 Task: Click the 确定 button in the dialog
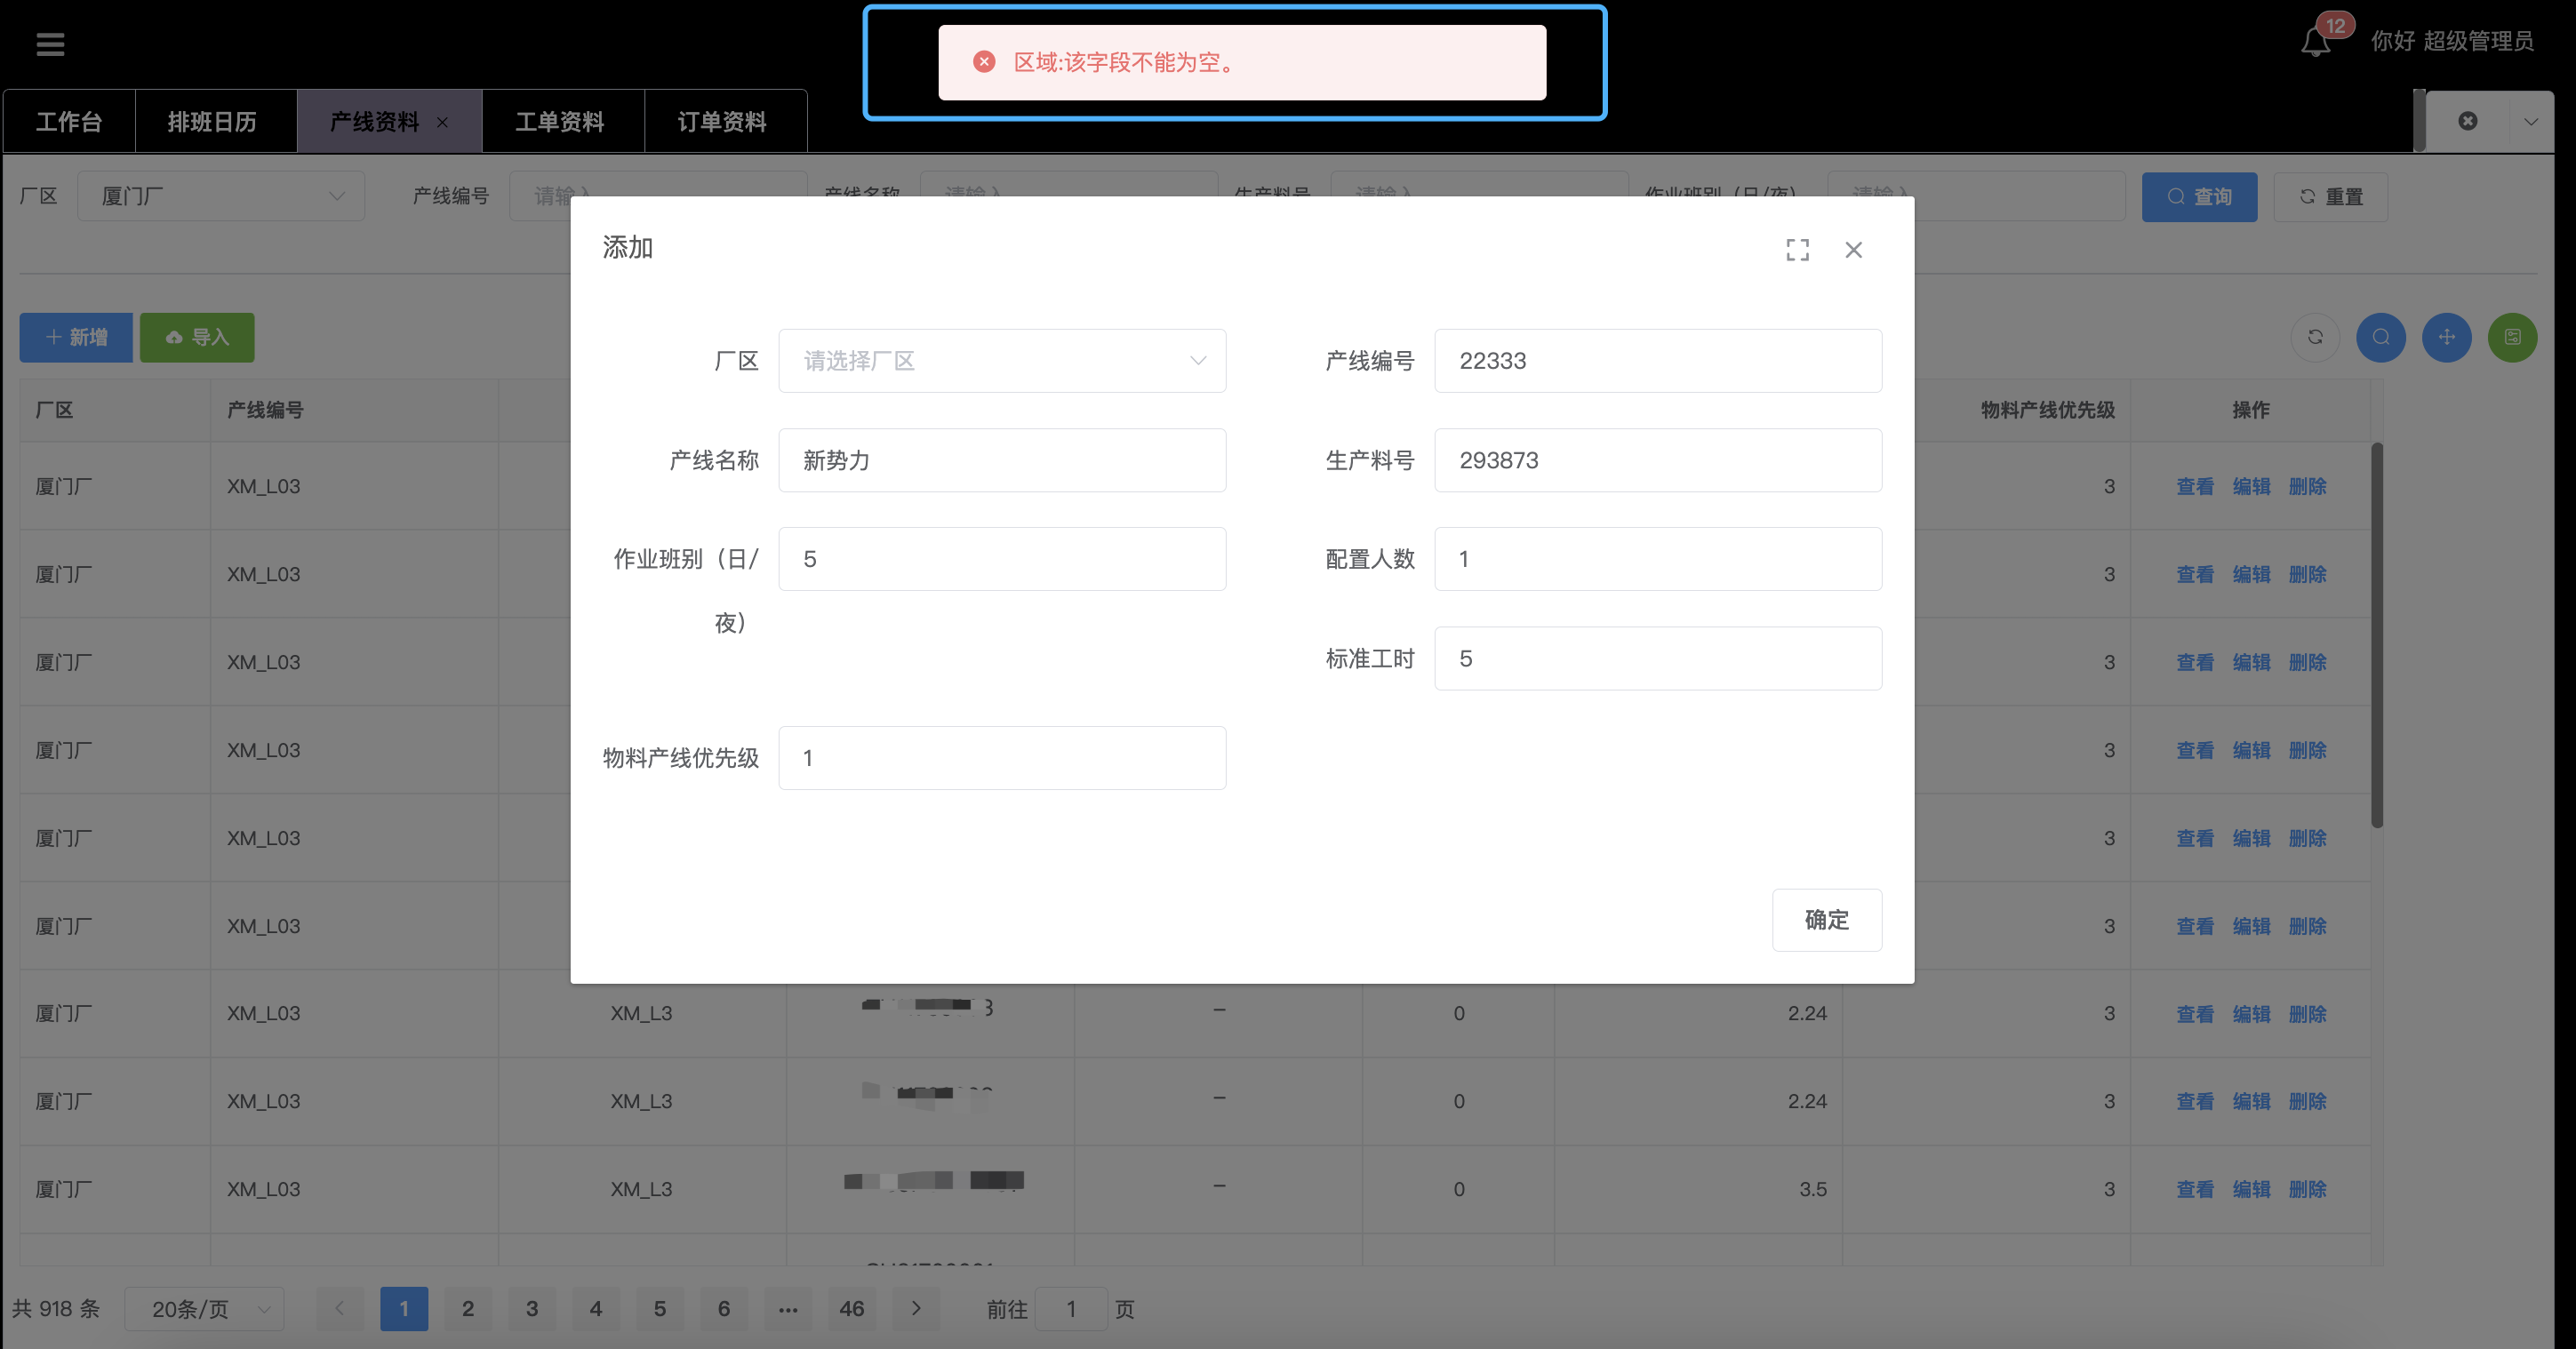[x=1826, y=919]
